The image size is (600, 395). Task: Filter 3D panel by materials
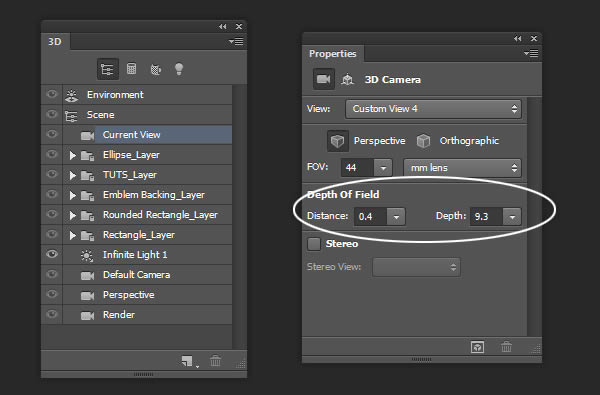[x=155, y=69]
